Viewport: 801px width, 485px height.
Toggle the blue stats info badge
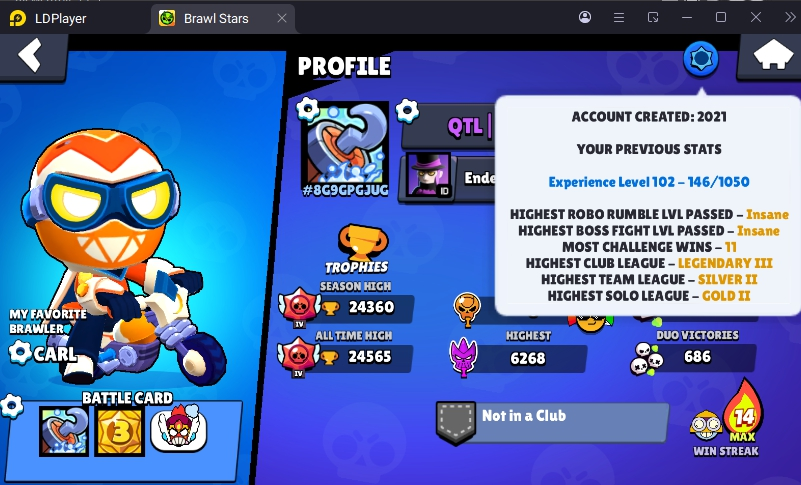pyautogui.click(x=701, y=59)
